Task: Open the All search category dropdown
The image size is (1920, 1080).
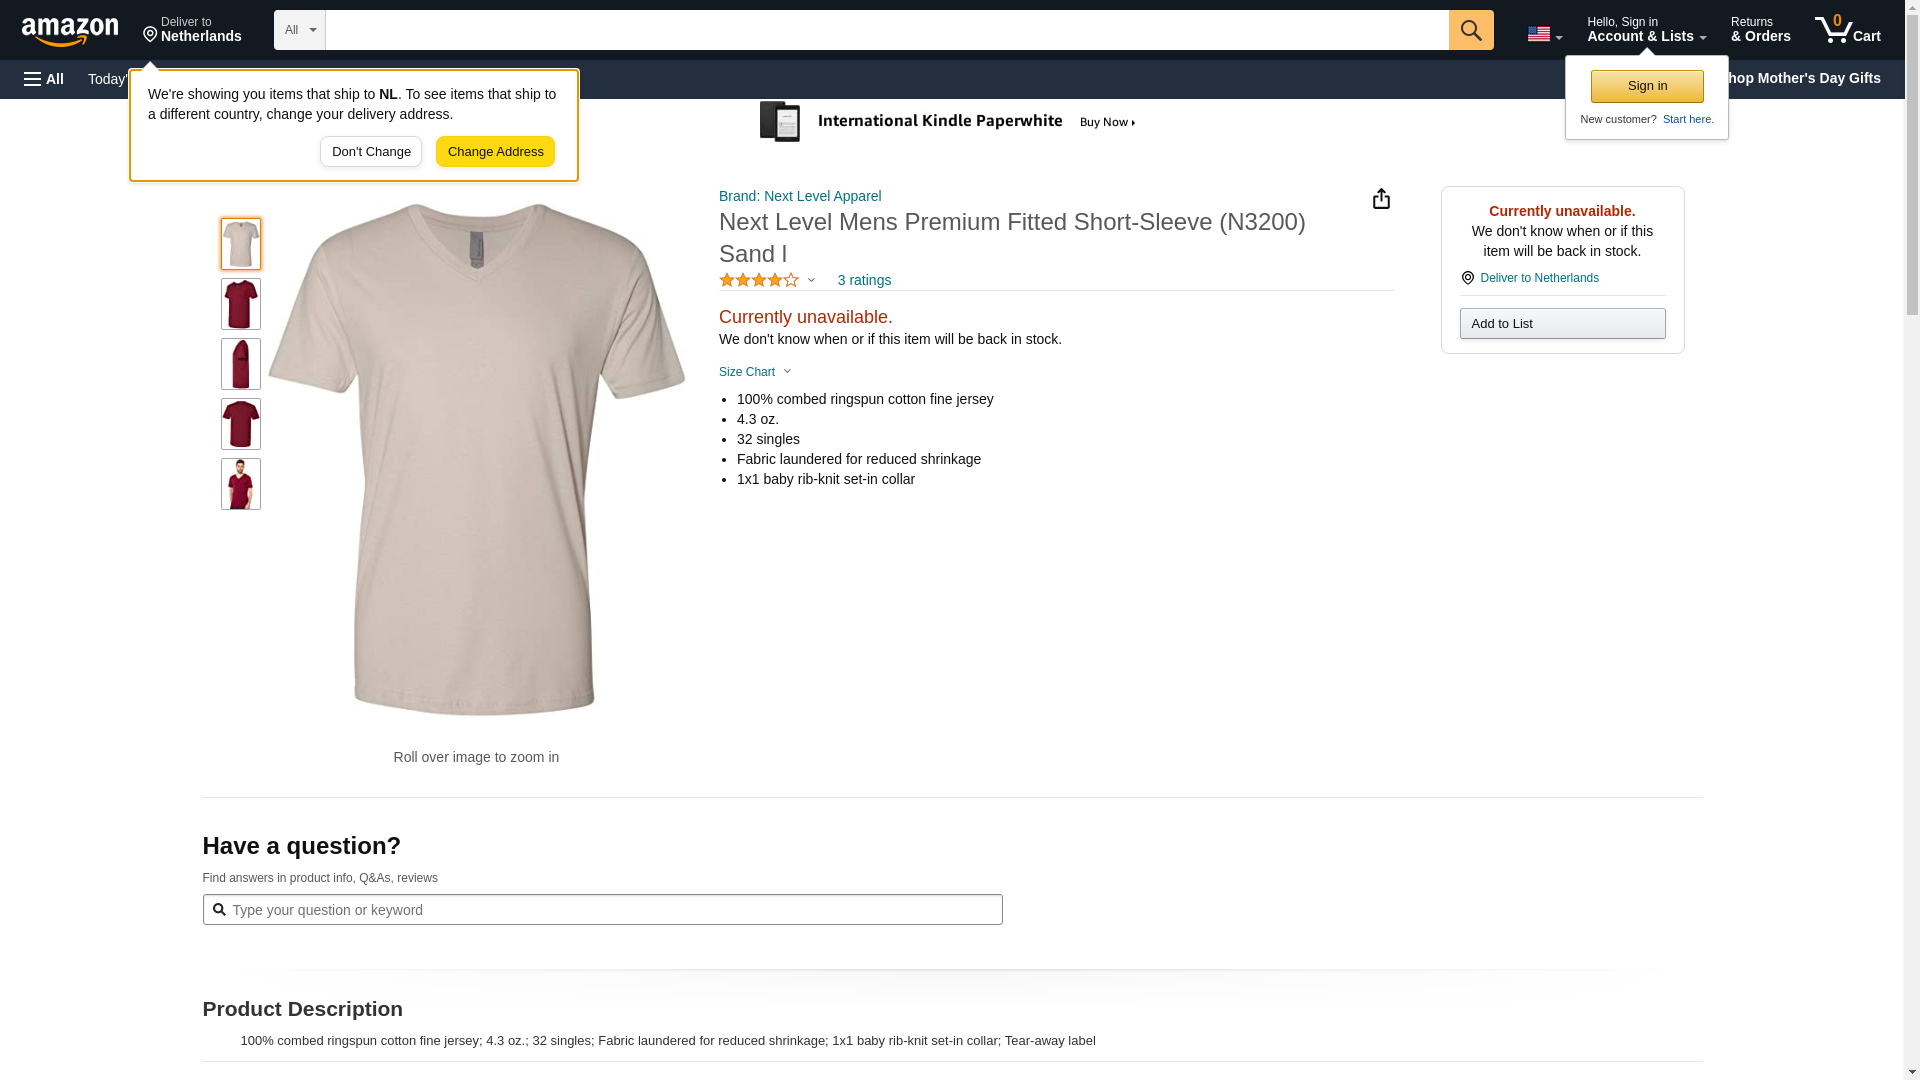Action: click(x=299, y=30)
